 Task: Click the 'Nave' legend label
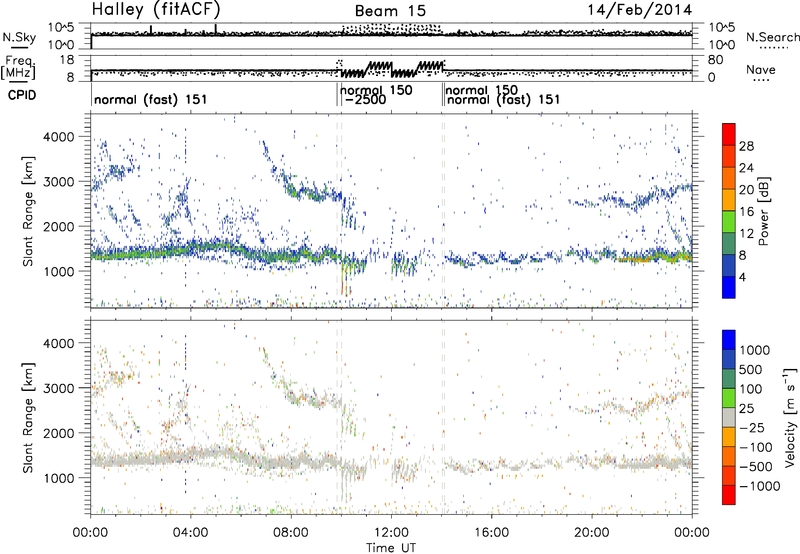761,69
